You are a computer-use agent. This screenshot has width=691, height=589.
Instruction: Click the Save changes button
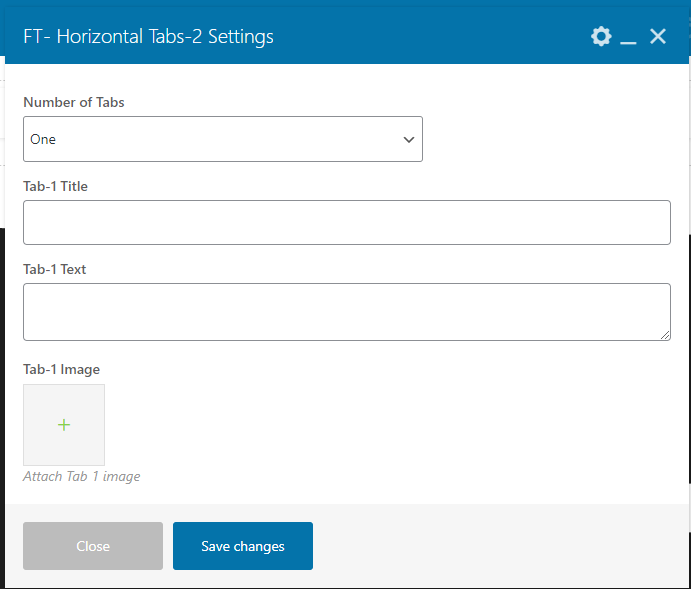pyautogui.click(x=243, y=546)
